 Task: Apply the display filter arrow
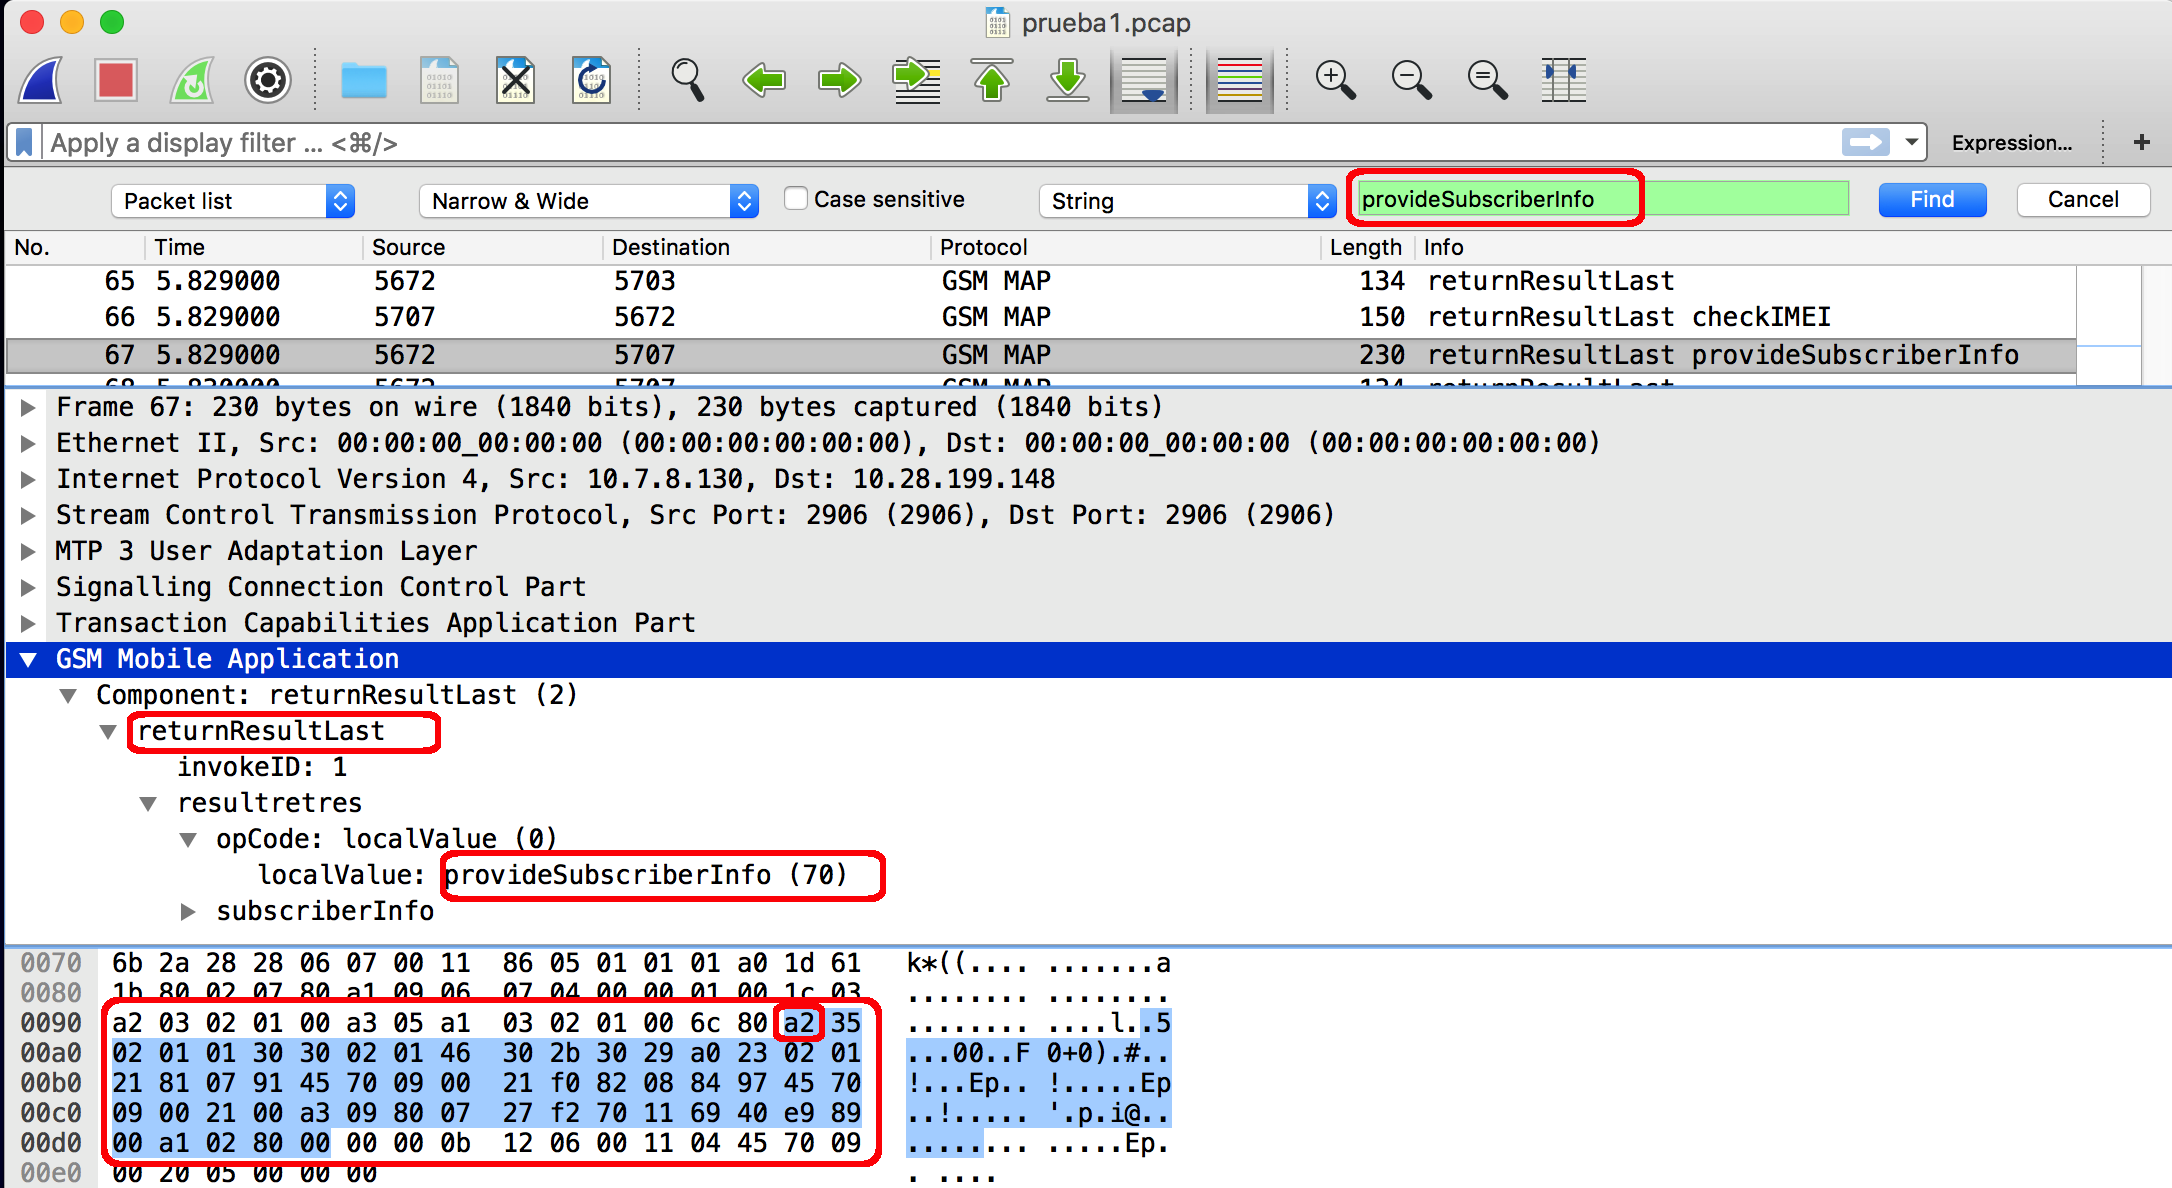pos(1865,142)
